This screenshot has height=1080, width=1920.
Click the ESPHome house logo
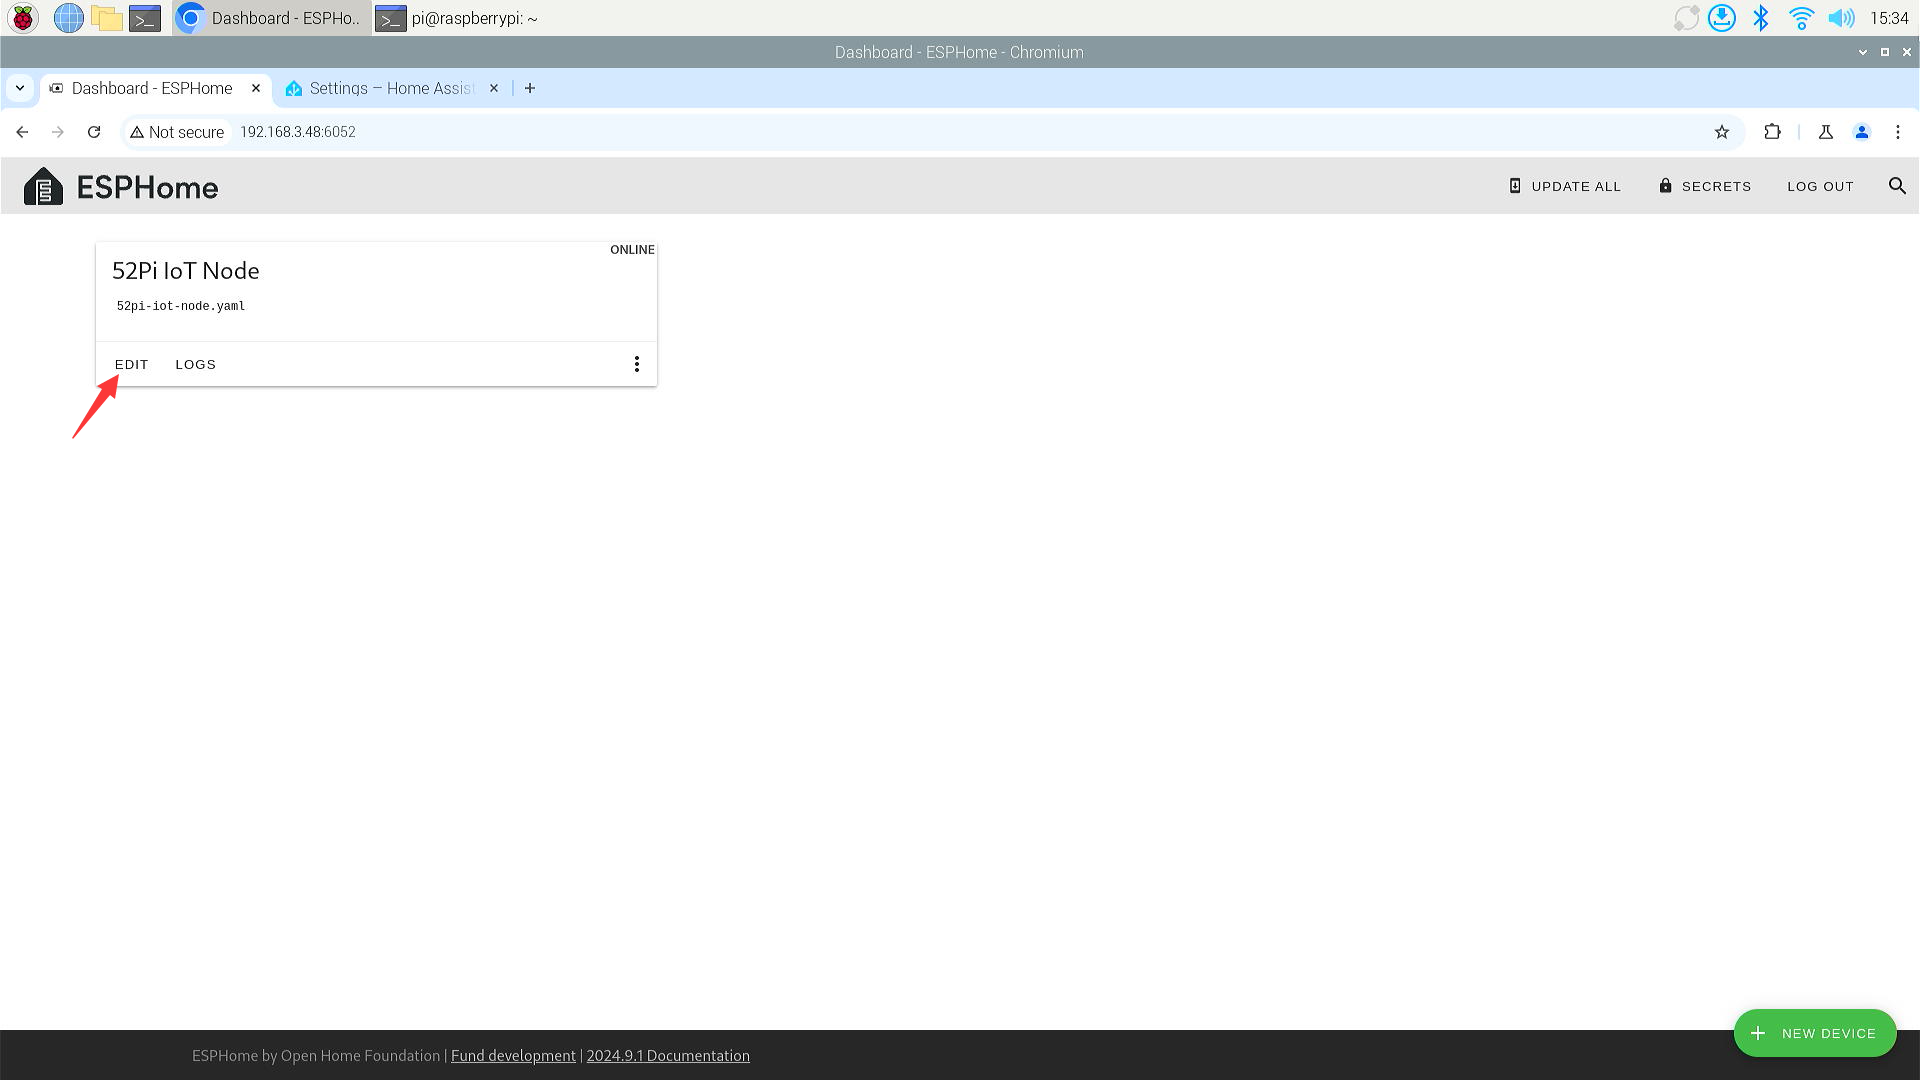tap(43, 186)
